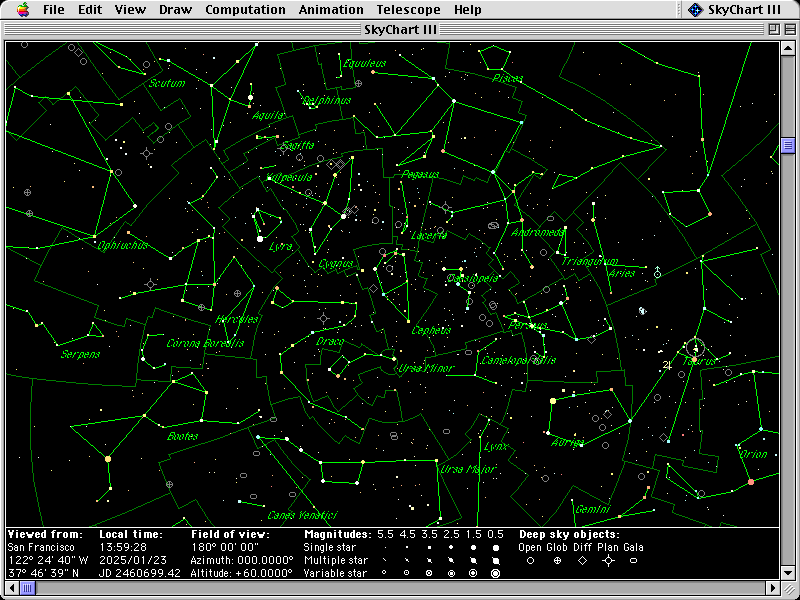Open the File menu
The height and width of the screenshot is (600, 800).
[x=54, y=9]
